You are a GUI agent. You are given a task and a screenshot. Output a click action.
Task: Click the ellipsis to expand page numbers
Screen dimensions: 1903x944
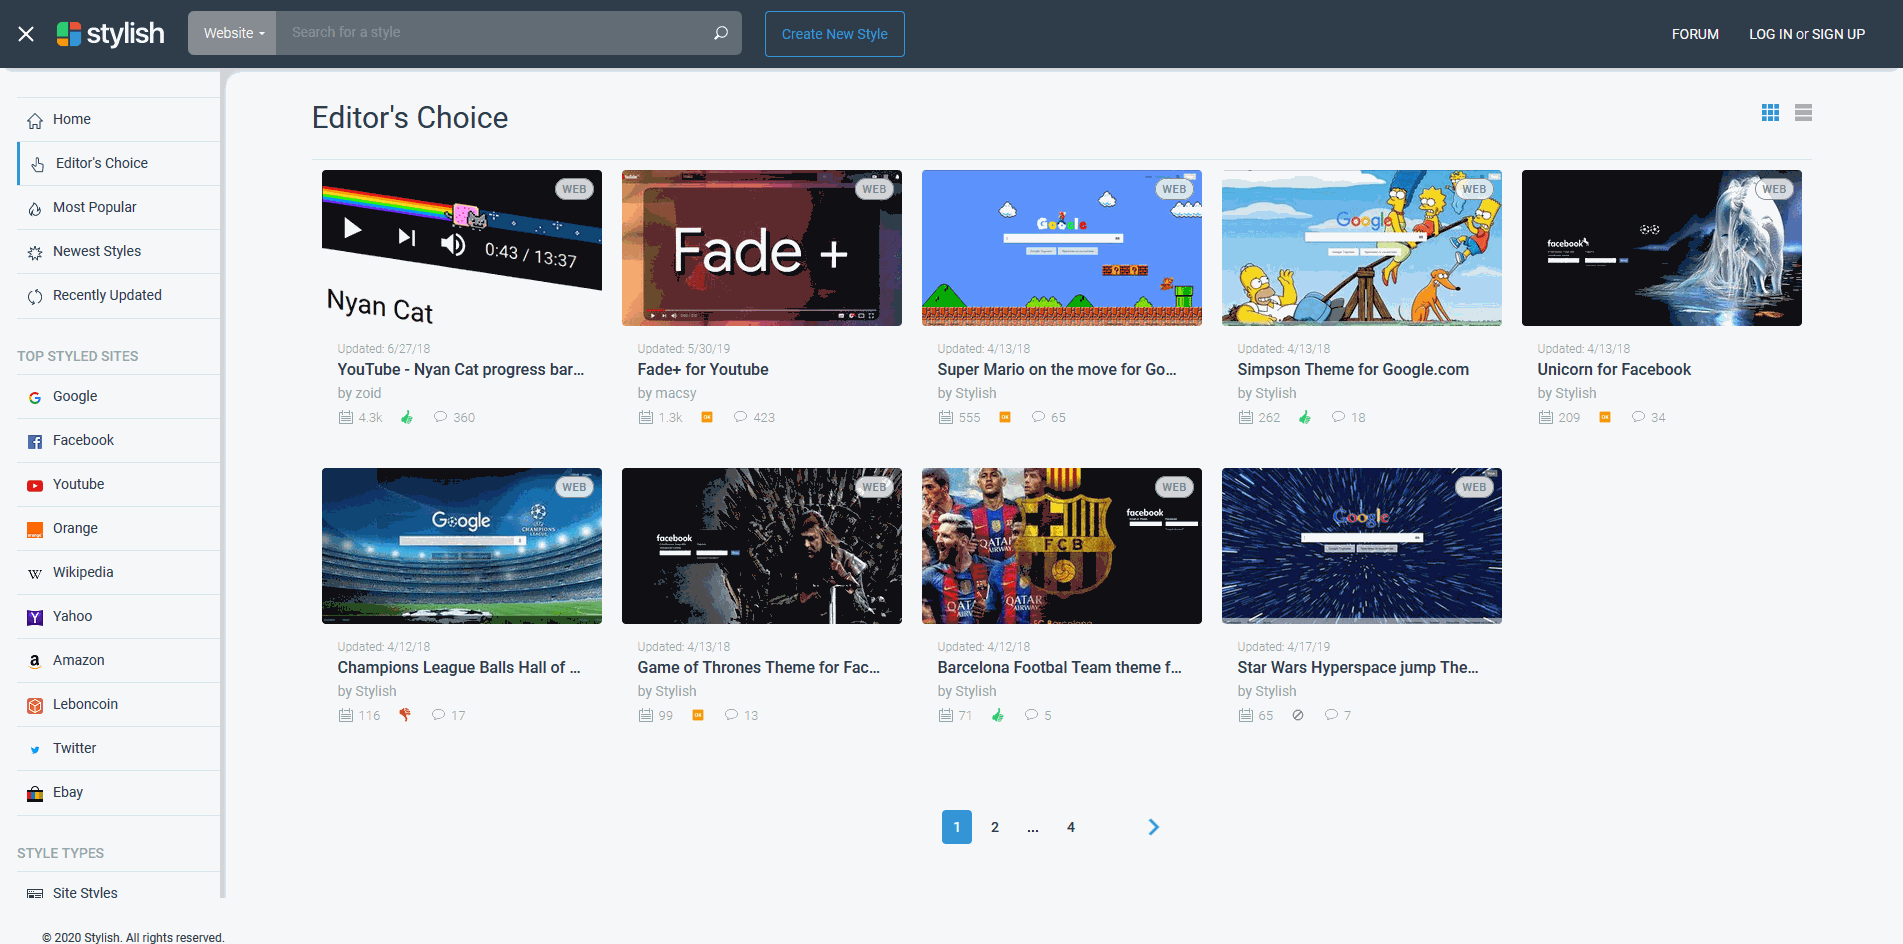tap(1032, 827)
